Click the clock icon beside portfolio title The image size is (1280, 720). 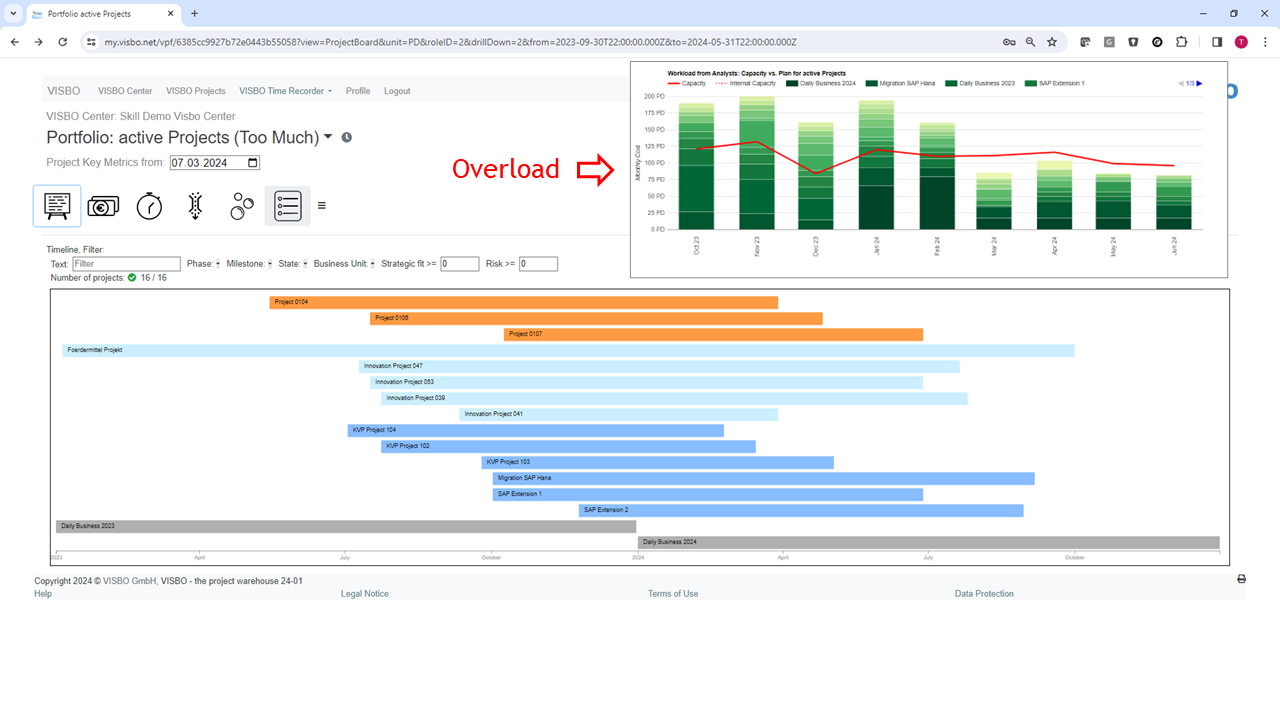pos(346,138)
